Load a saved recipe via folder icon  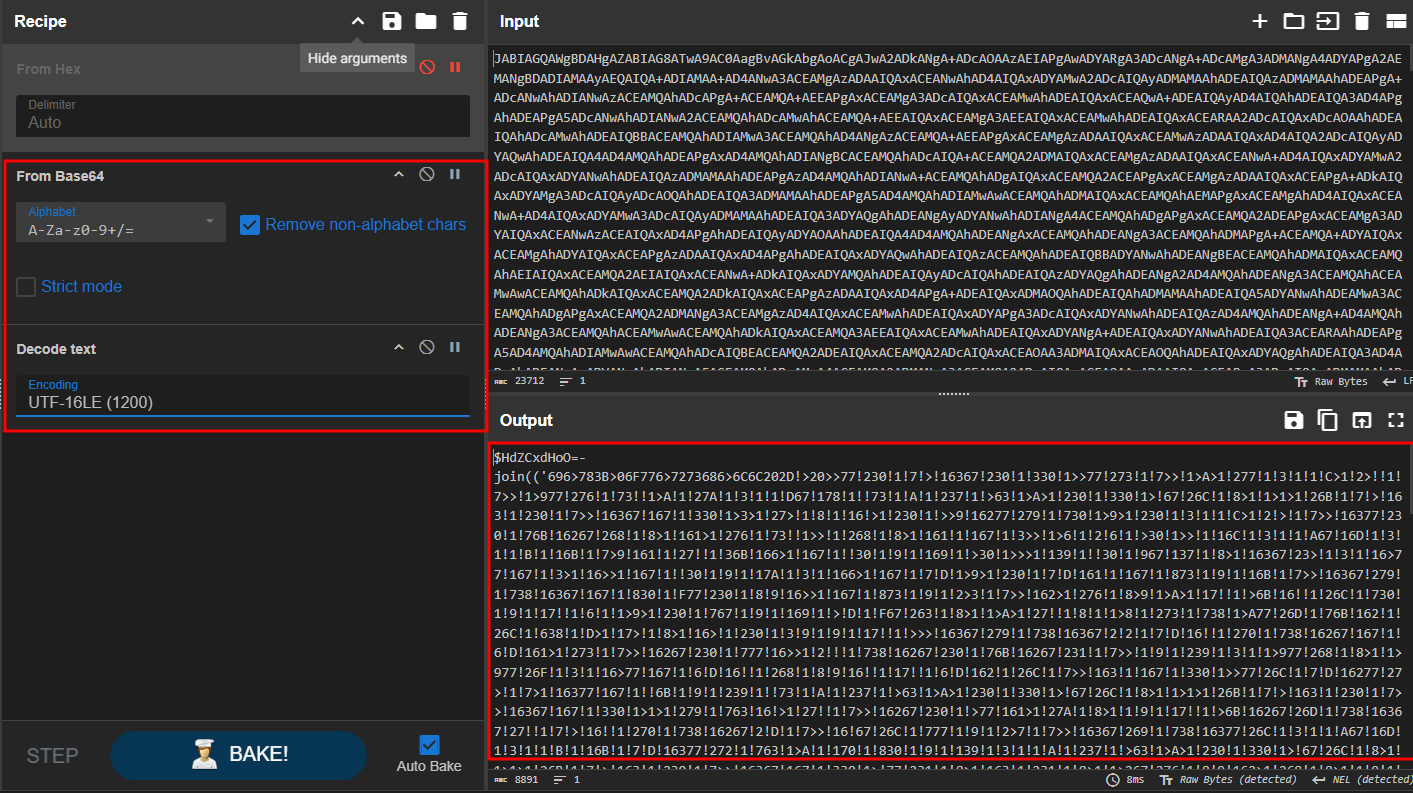click(x=426, y=21)
